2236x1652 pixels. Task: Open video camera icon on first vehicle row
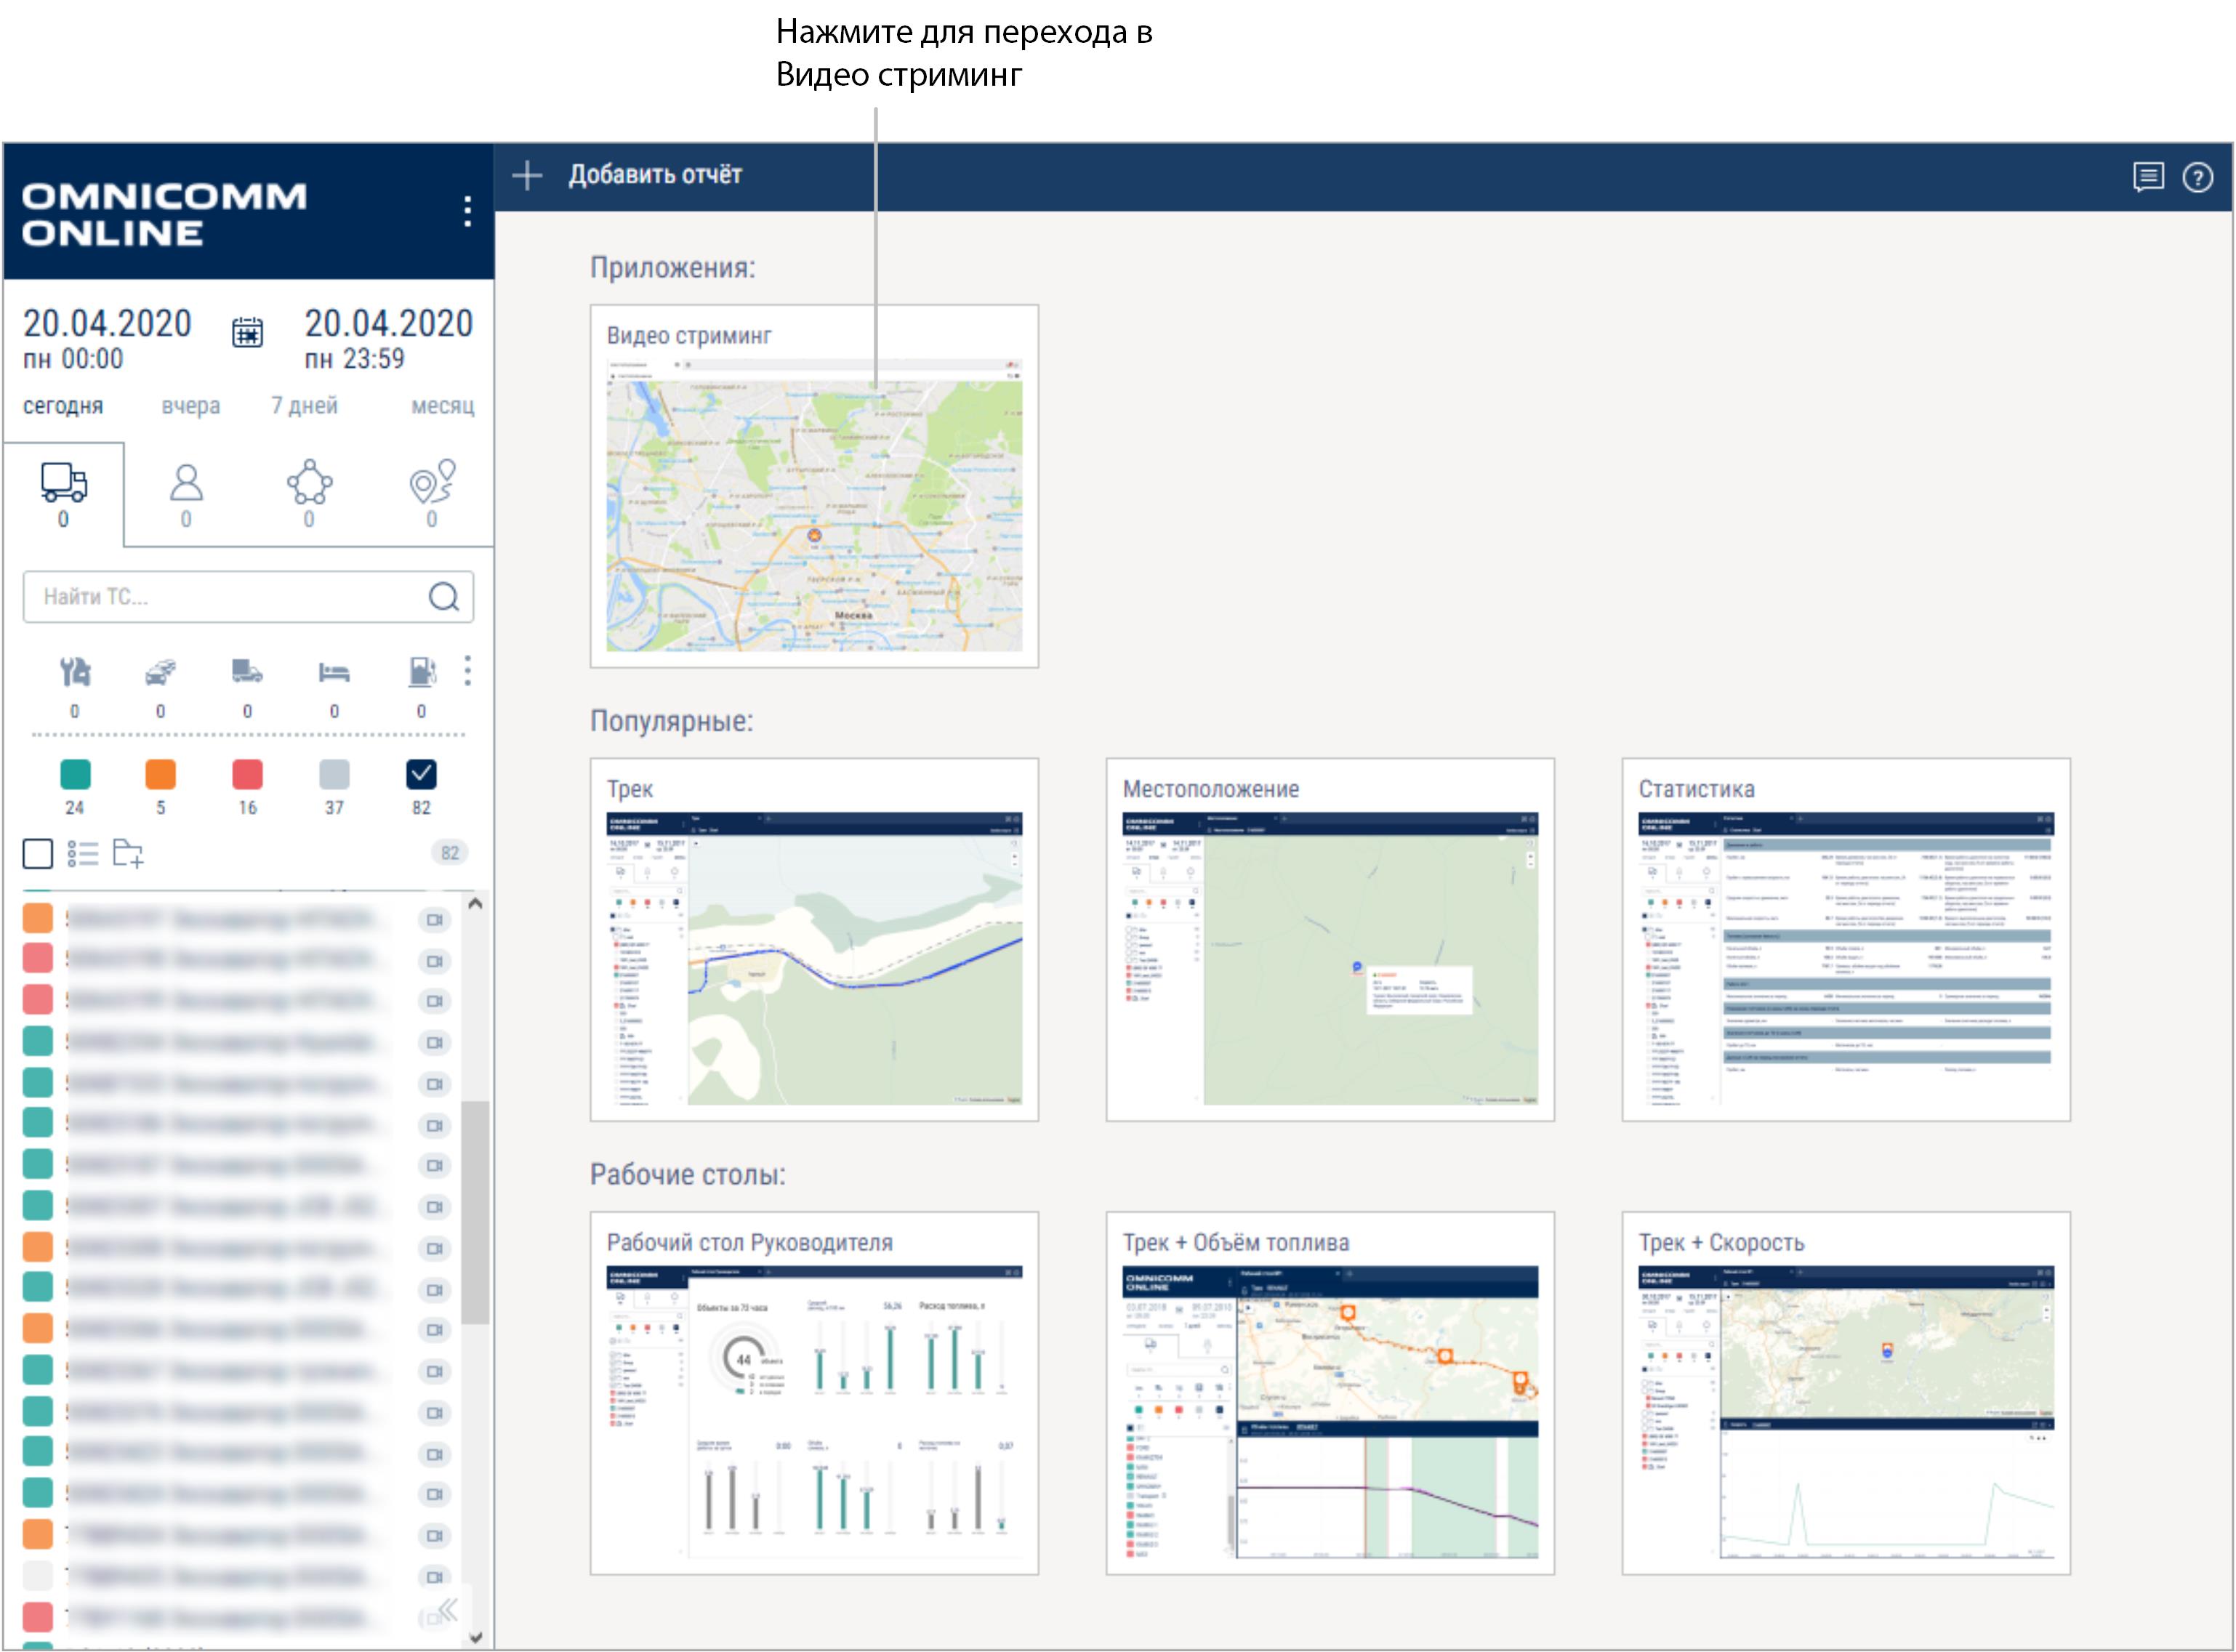(434, 920)
